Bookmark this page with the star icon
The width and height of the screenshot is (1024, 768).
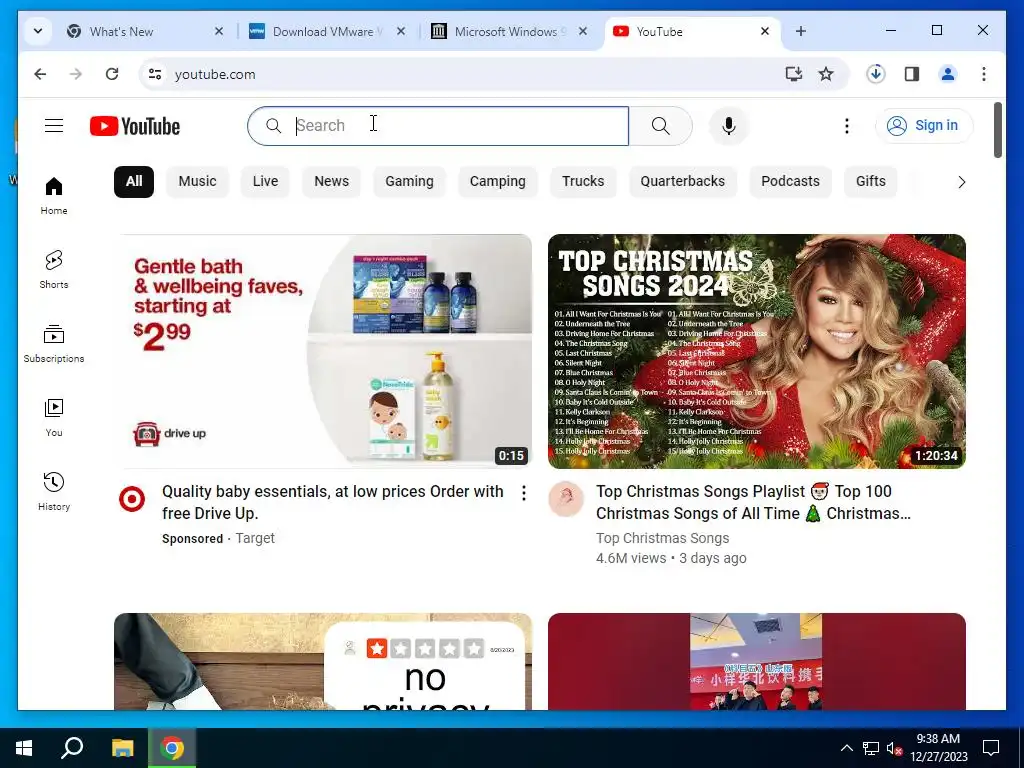pos(826,74)
